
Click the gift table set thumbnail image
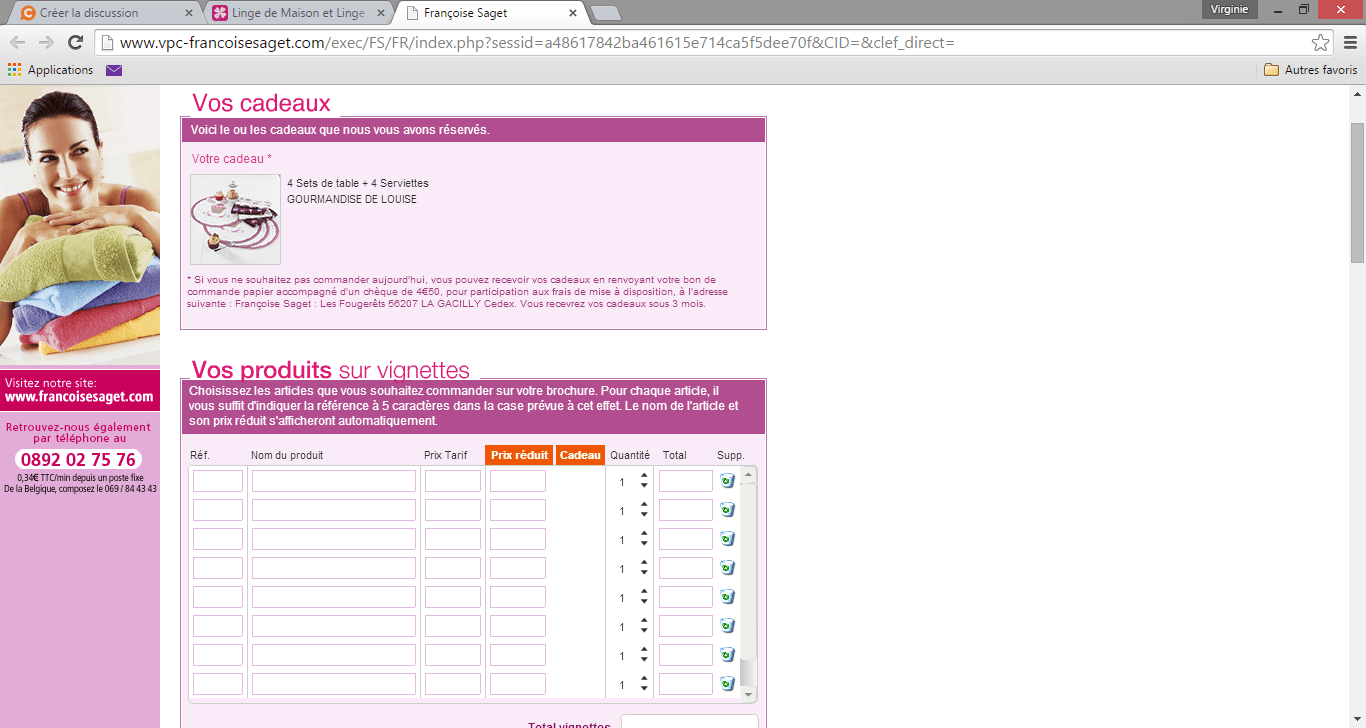click(x=235, y=219)
